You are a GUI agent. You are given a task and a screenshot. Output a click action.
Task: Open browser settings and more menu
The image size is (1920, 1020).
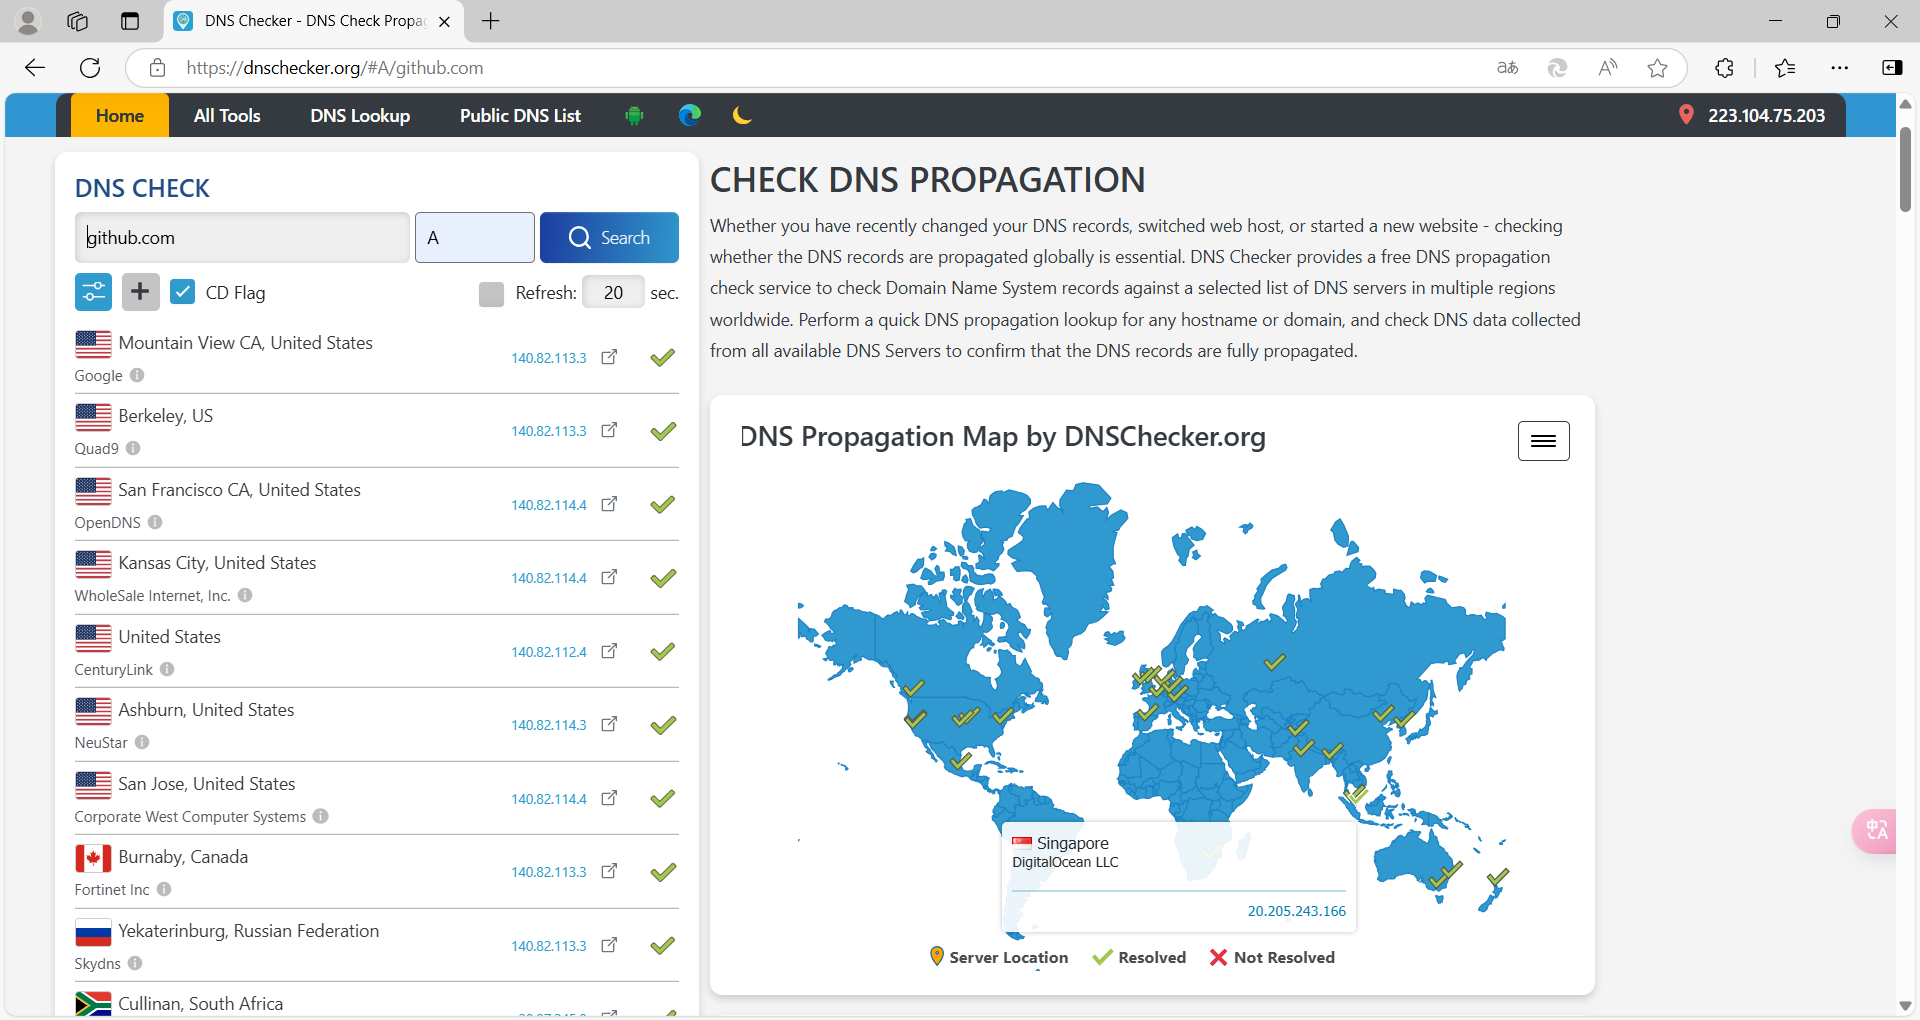tap(1839, 68)
